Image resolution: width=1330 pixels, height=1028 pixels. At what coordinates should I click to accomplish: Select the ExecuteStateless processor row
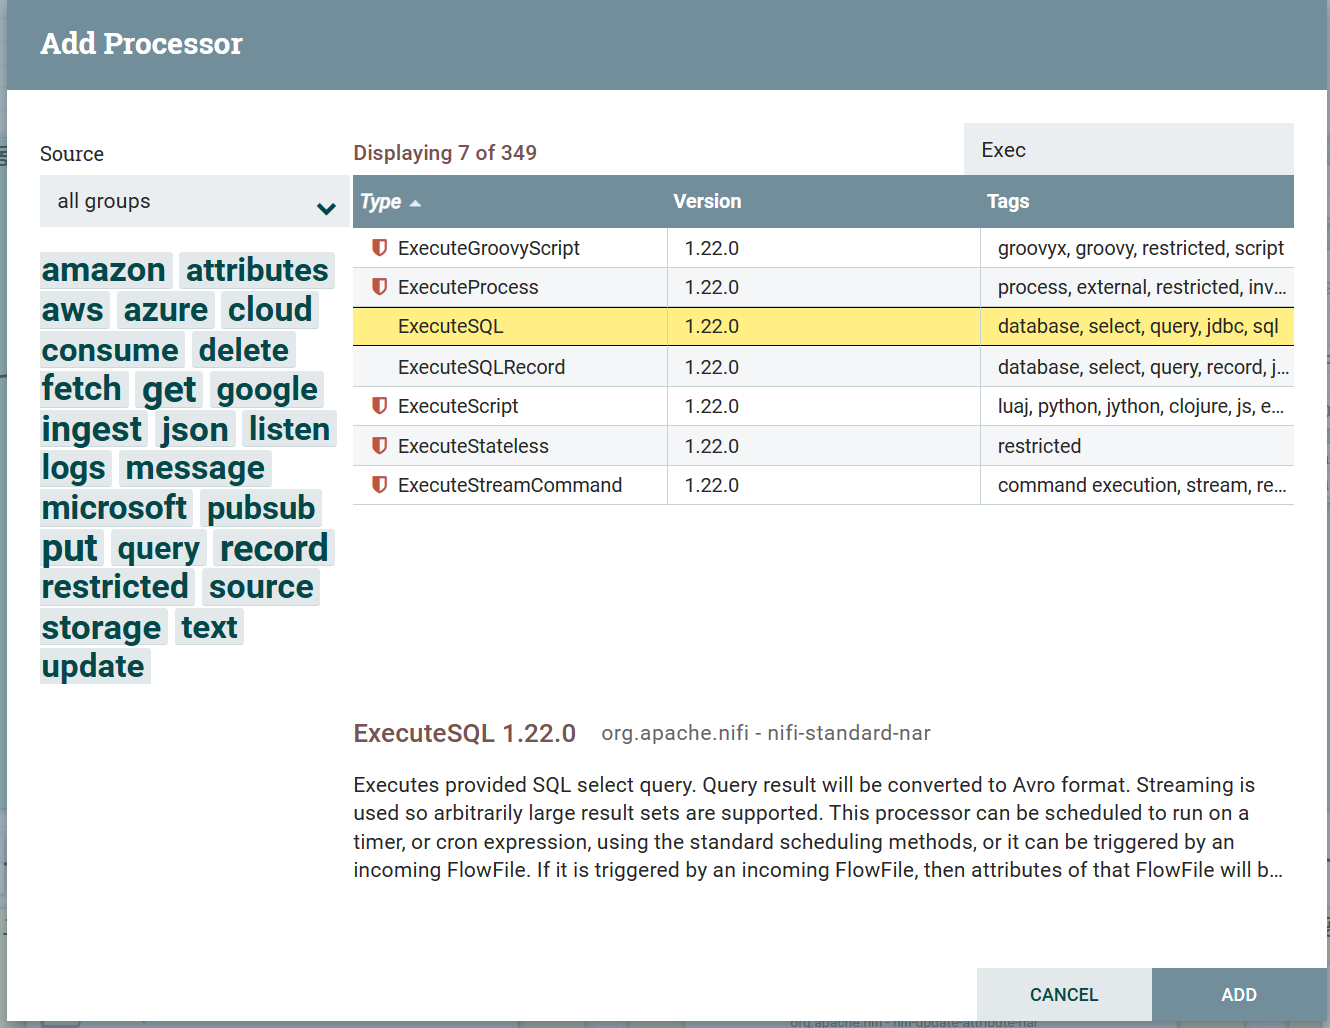click(823, 446)
